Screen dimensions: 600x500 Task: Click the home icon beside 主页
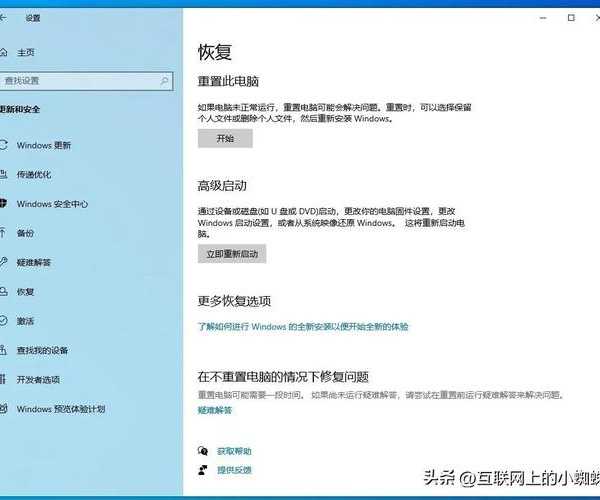pyautogui.click(x=3, y=52)
